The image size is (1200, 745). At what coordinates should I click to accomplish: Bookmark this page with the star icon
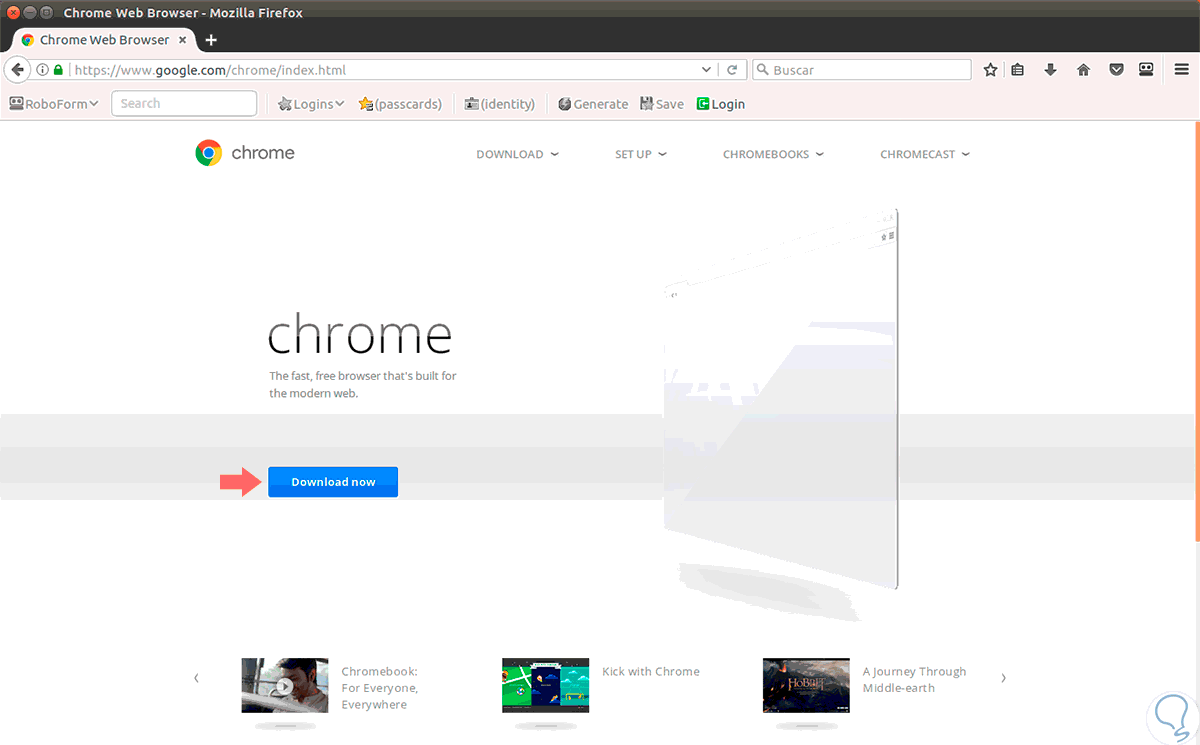(990, 70)
